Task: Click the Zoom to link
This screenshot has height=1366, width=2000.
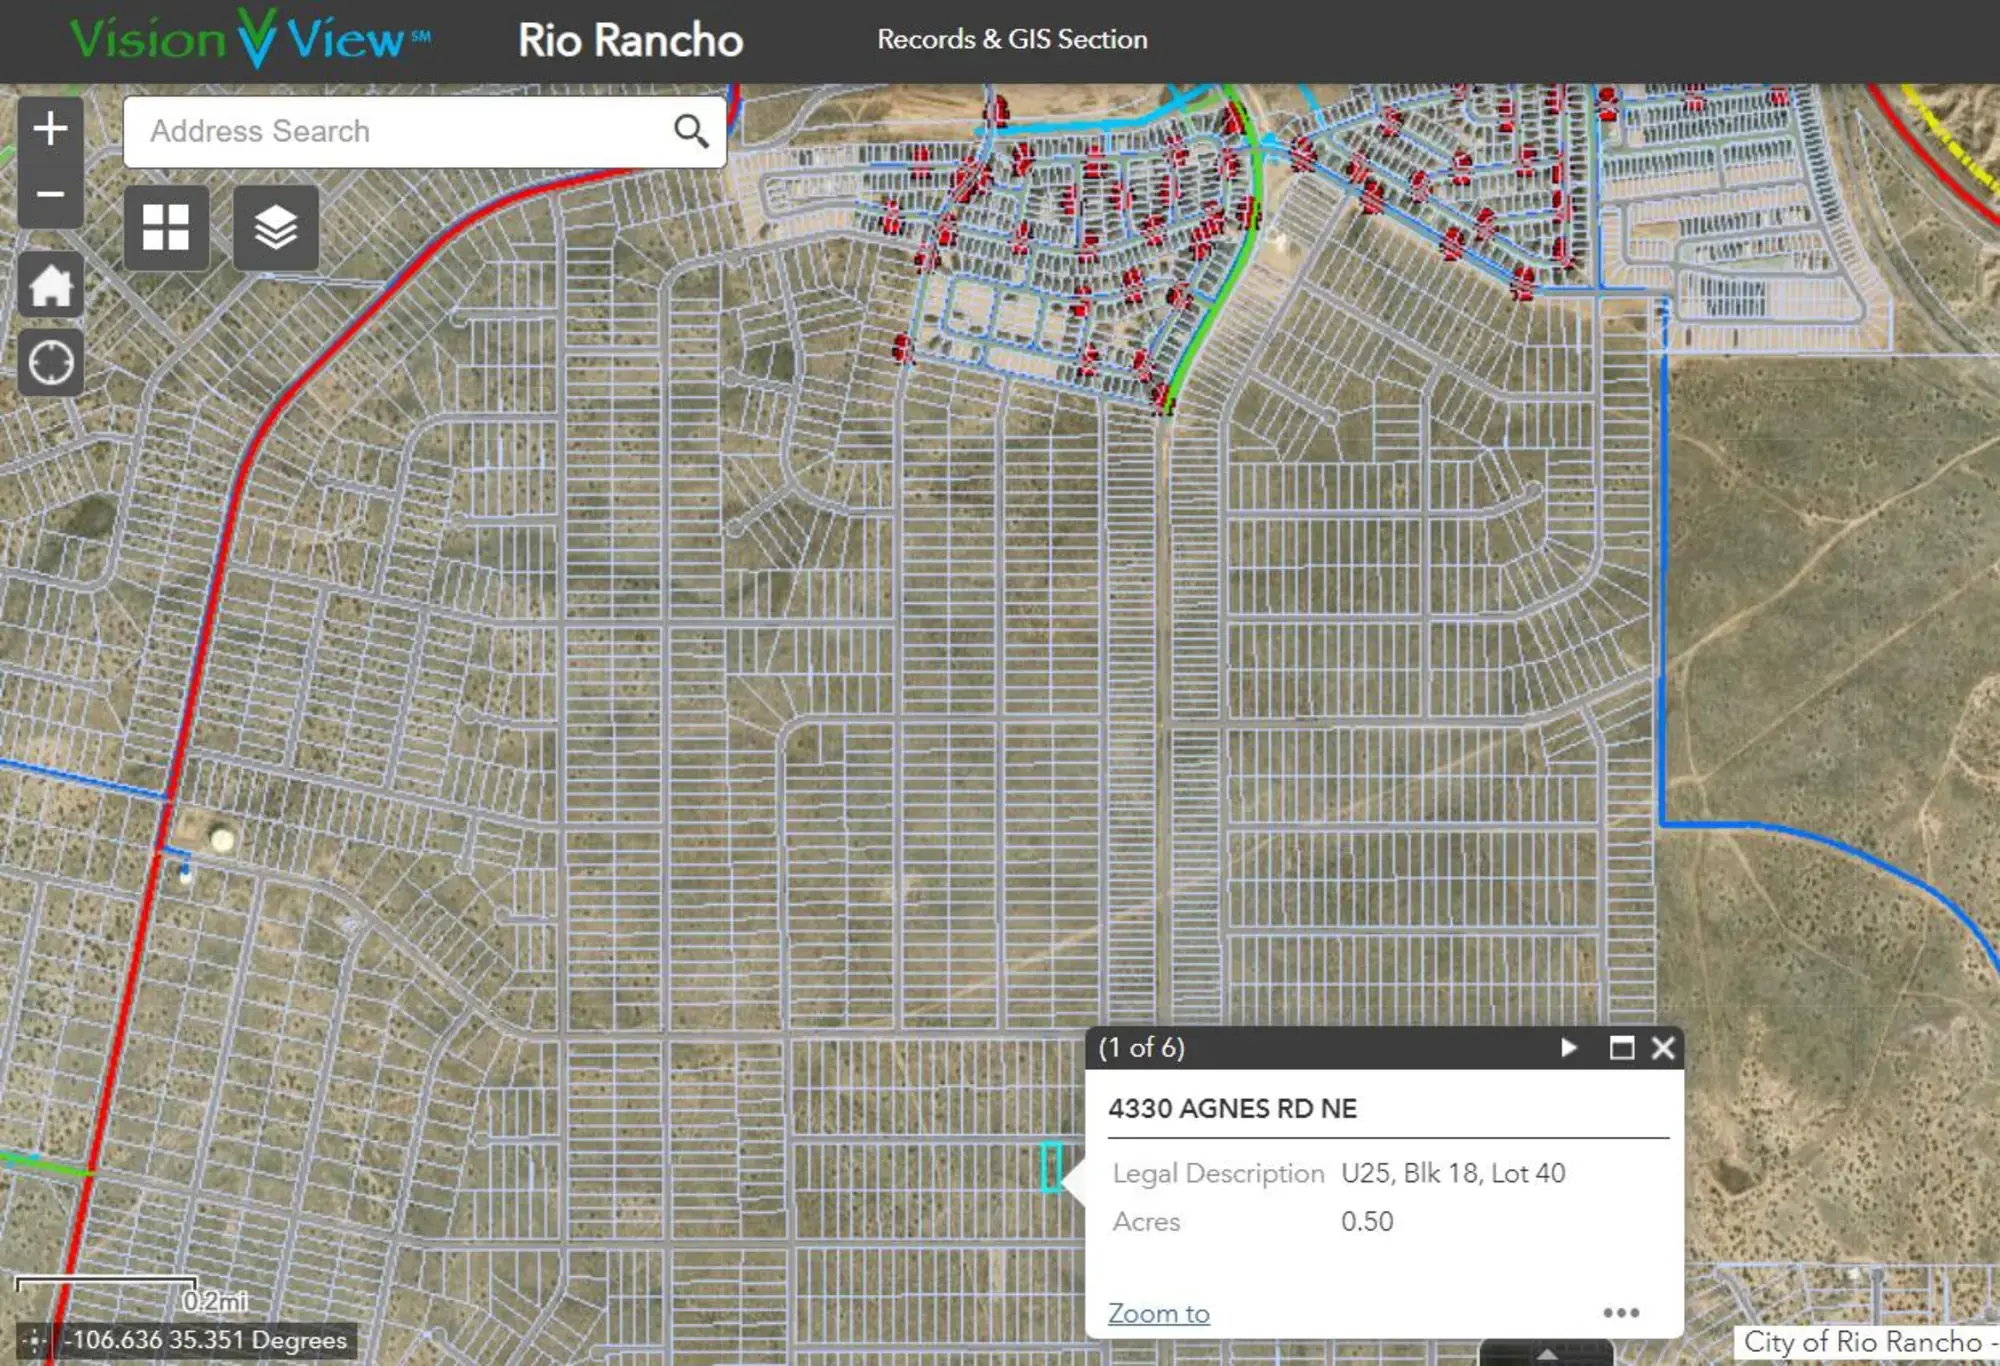Action: [1158, 1313]
